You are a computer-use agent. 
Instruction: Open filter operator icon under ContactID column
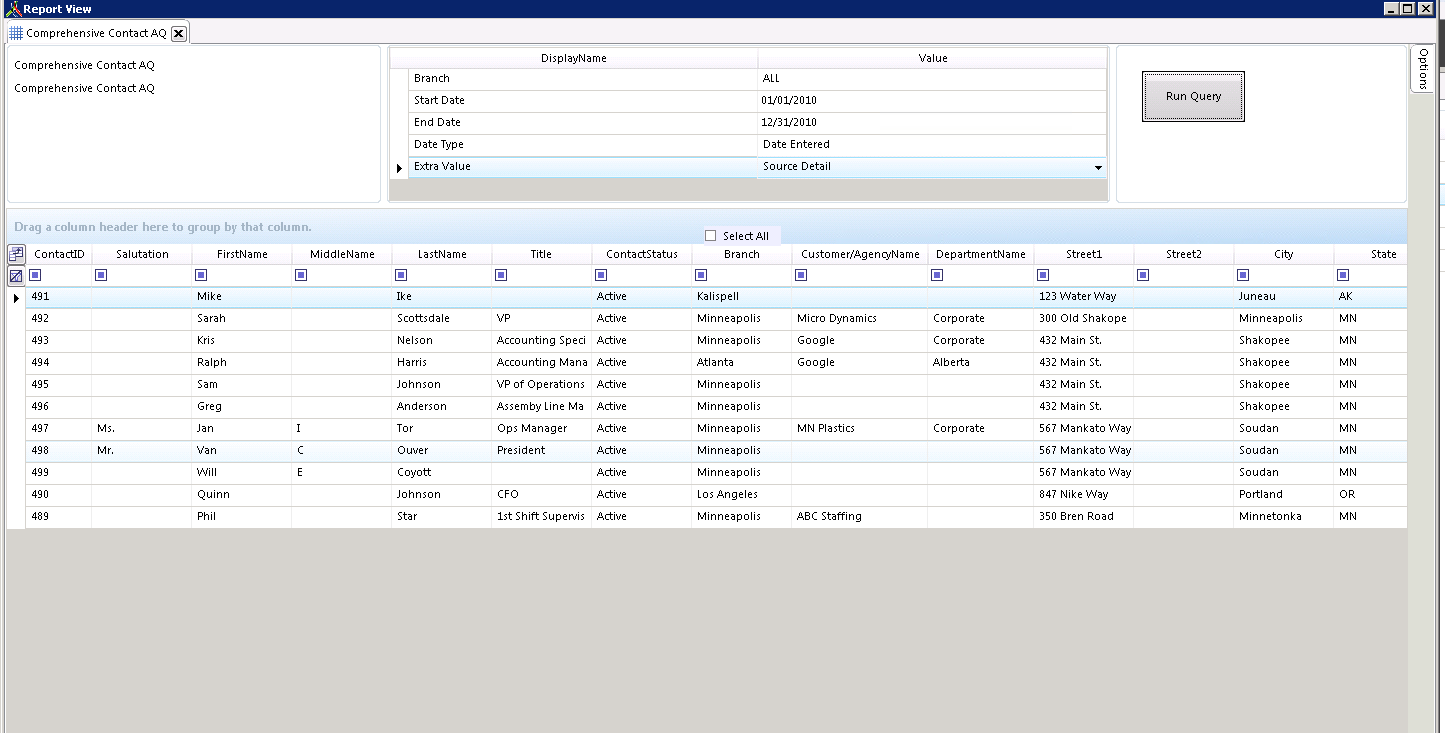click(x=35, y=275)
